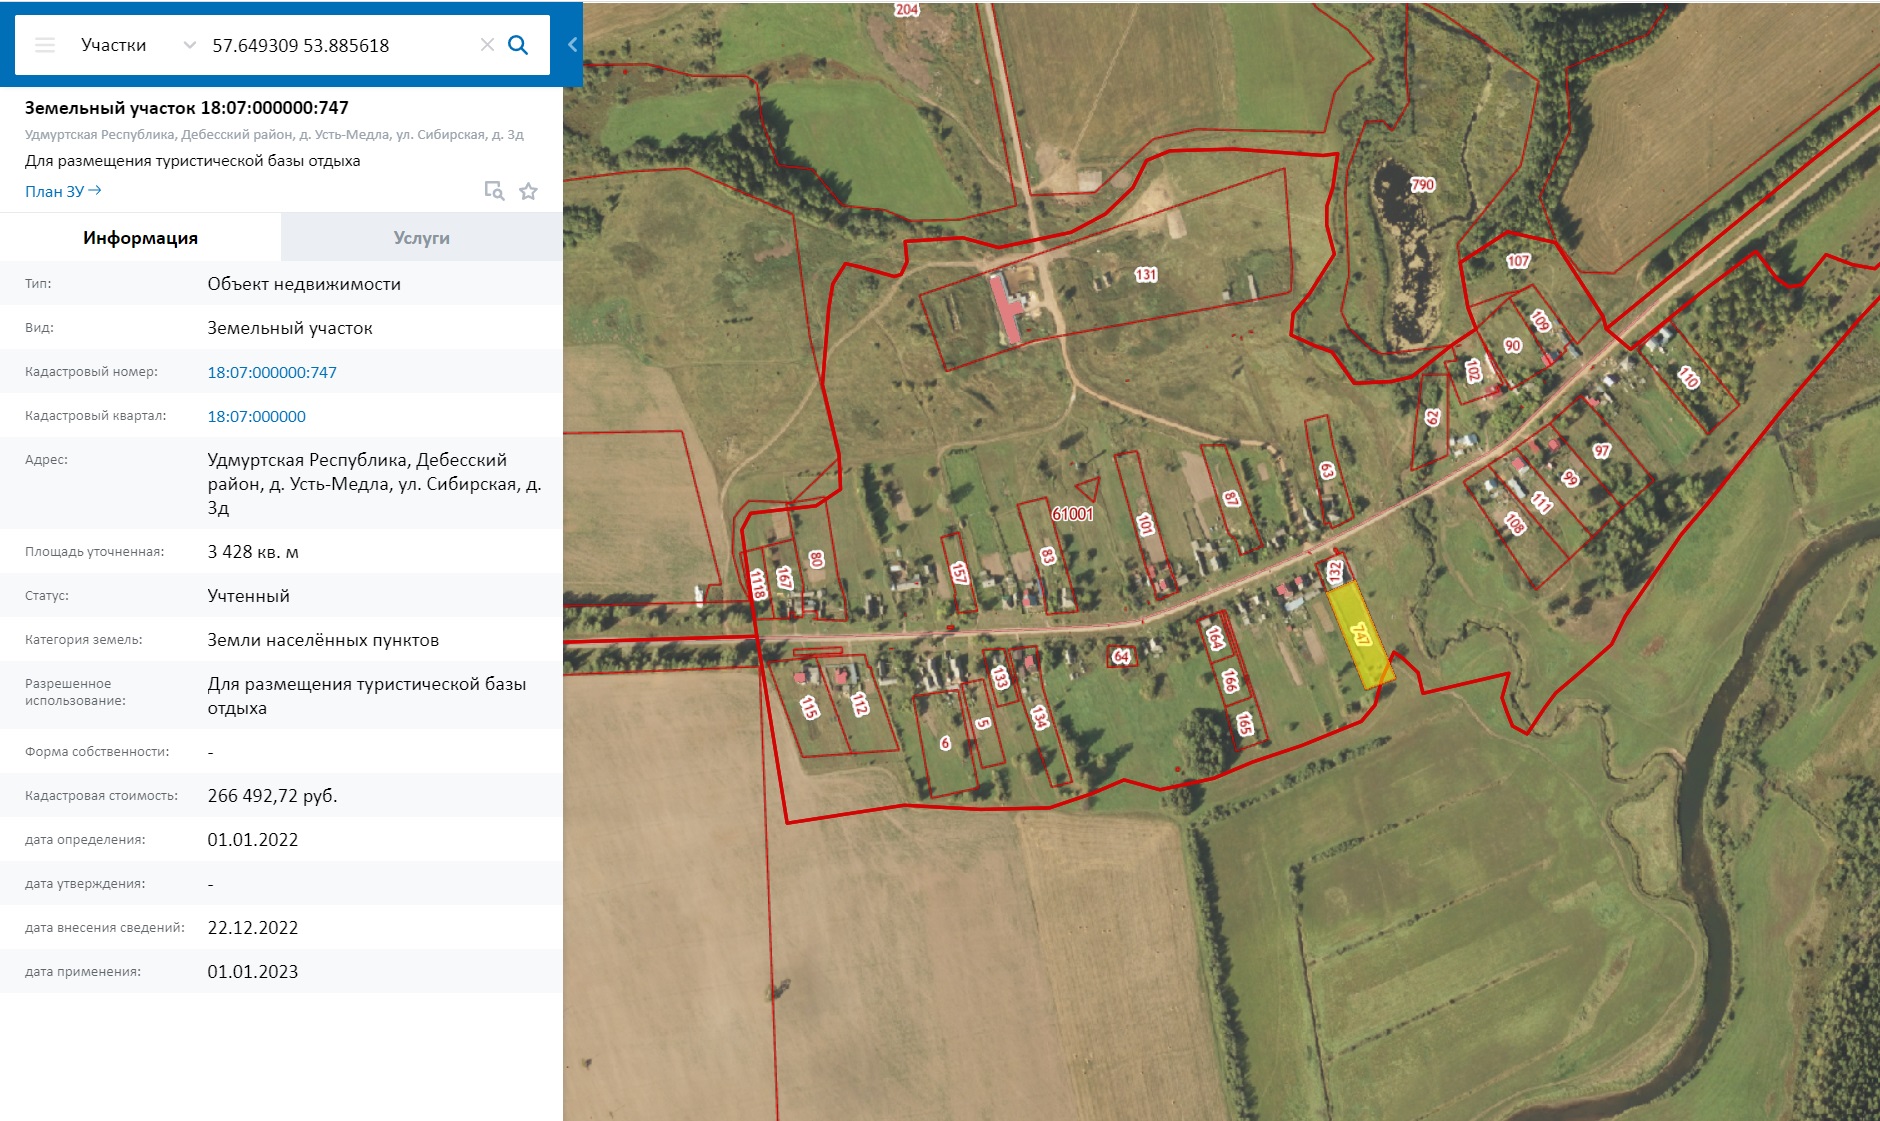Select parcel 61001 marker on map

pos(1073,513)
